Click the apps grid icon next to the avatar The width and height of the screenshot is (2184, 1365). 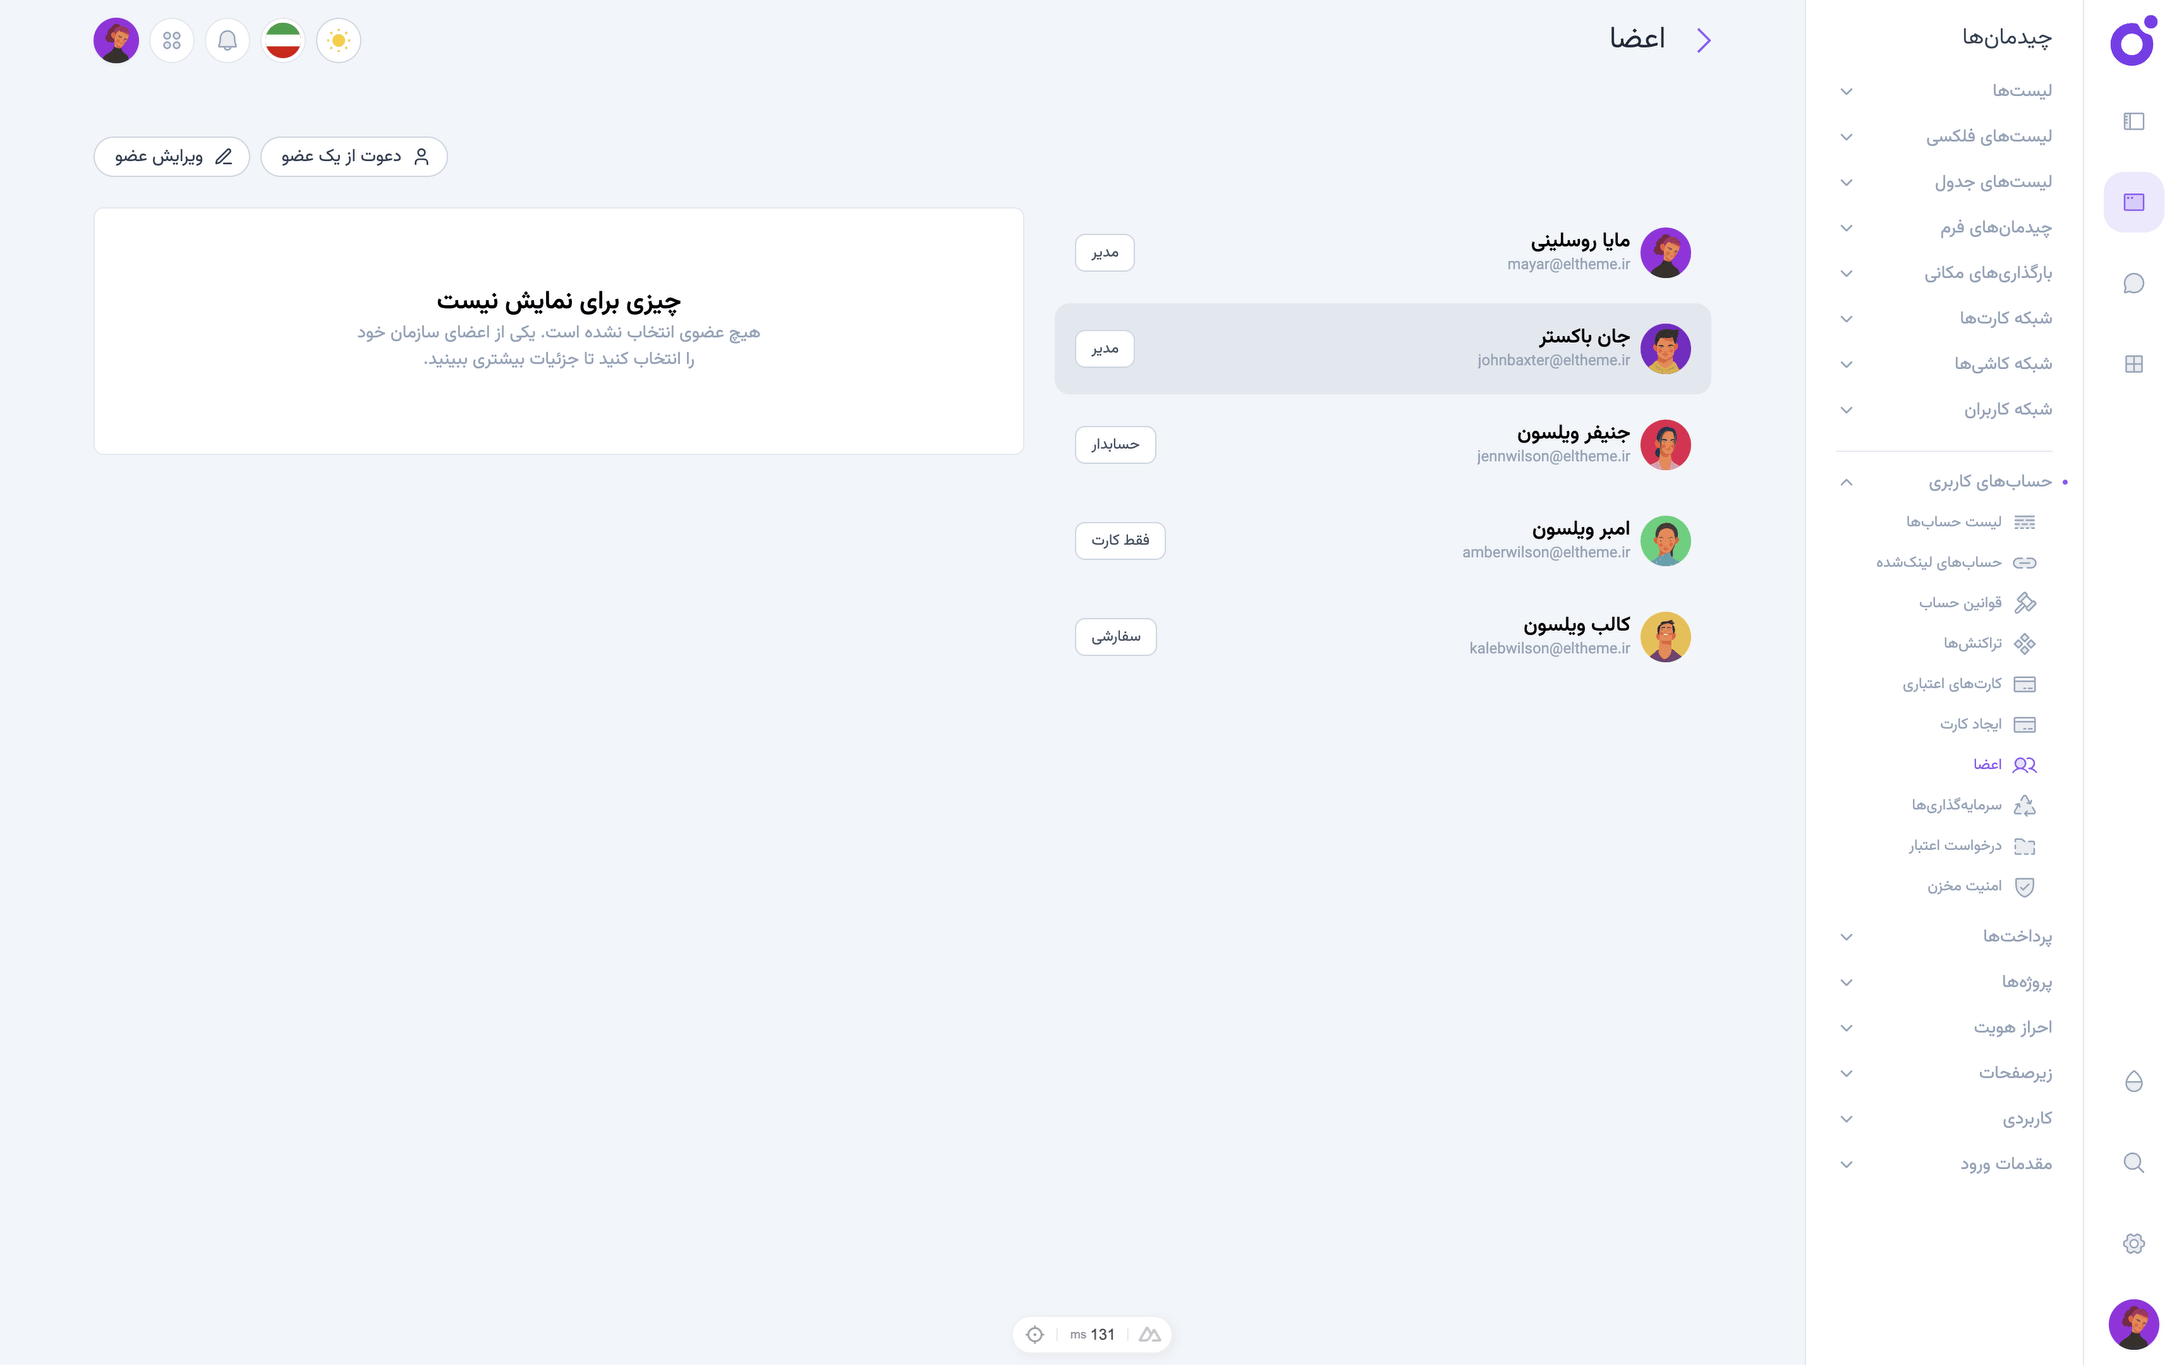(171, 40)
